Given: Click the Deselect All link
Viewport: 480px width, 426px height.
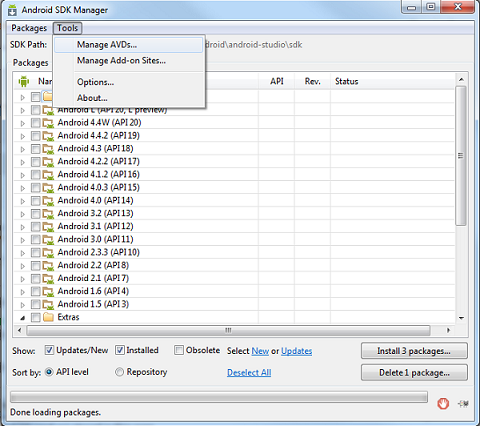Looking at the screenshot, I should click(249, 372).
